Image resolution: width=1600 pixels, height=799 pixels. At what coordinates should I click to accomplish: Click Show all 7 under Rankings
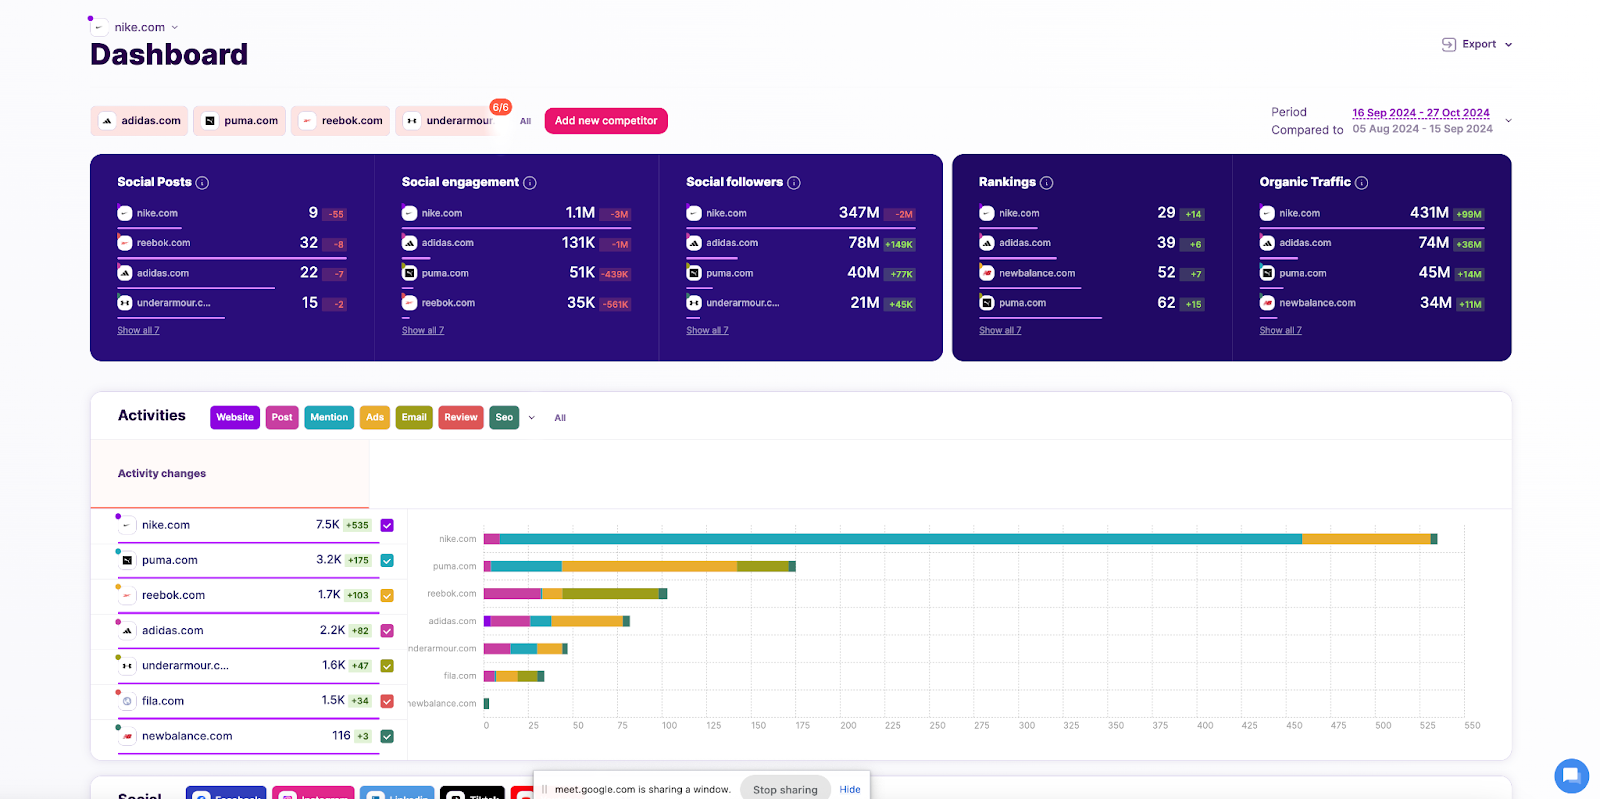coord(1000,331)
